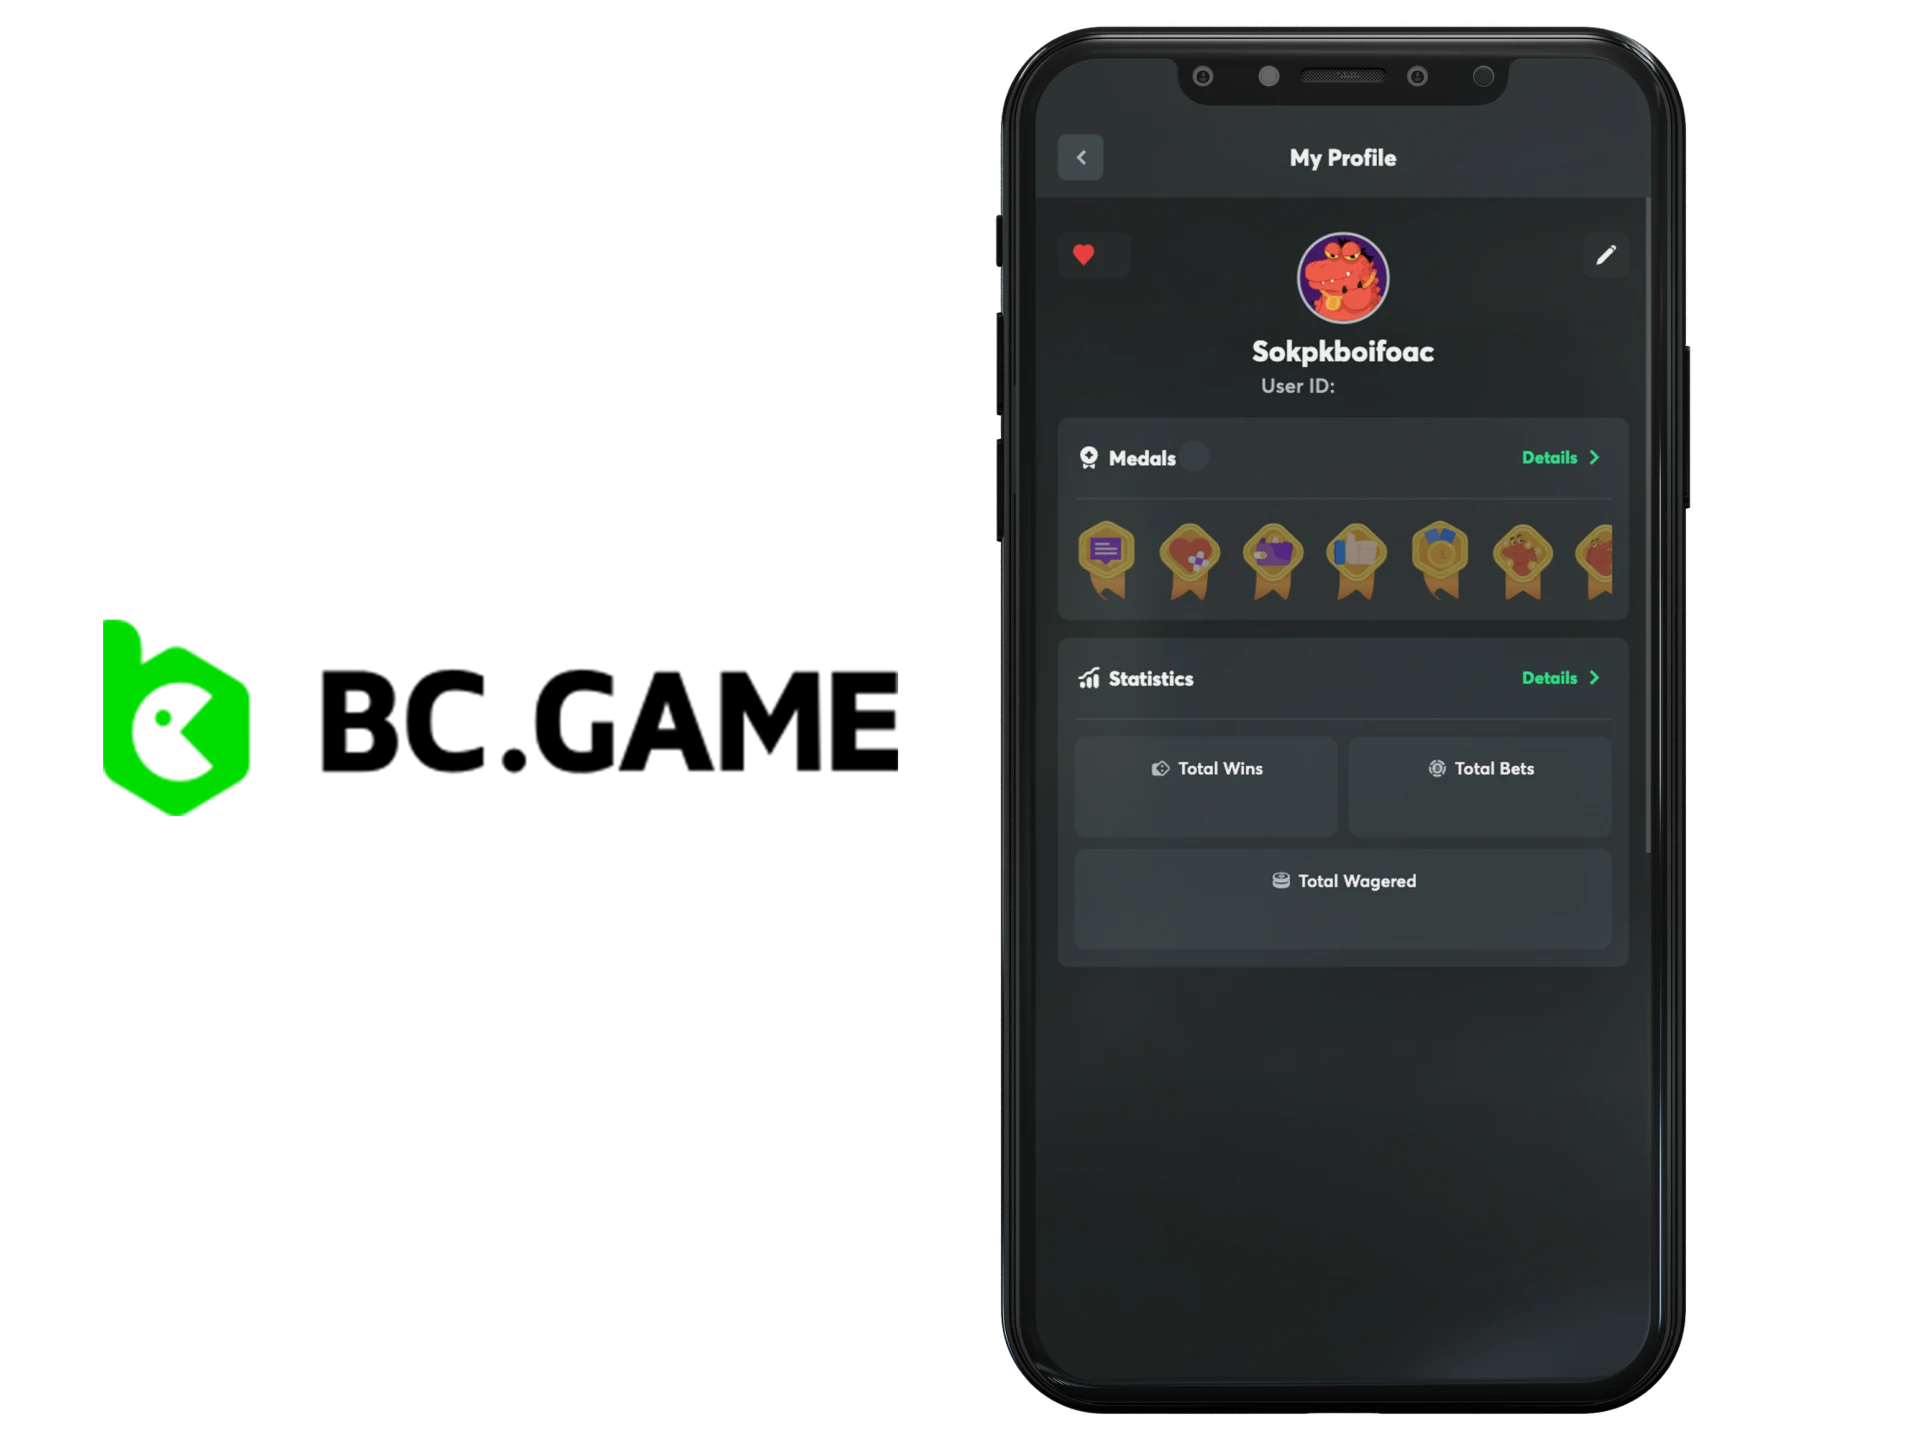
Task: Click the back navigation arrow icon
Action: [1081, 157]
